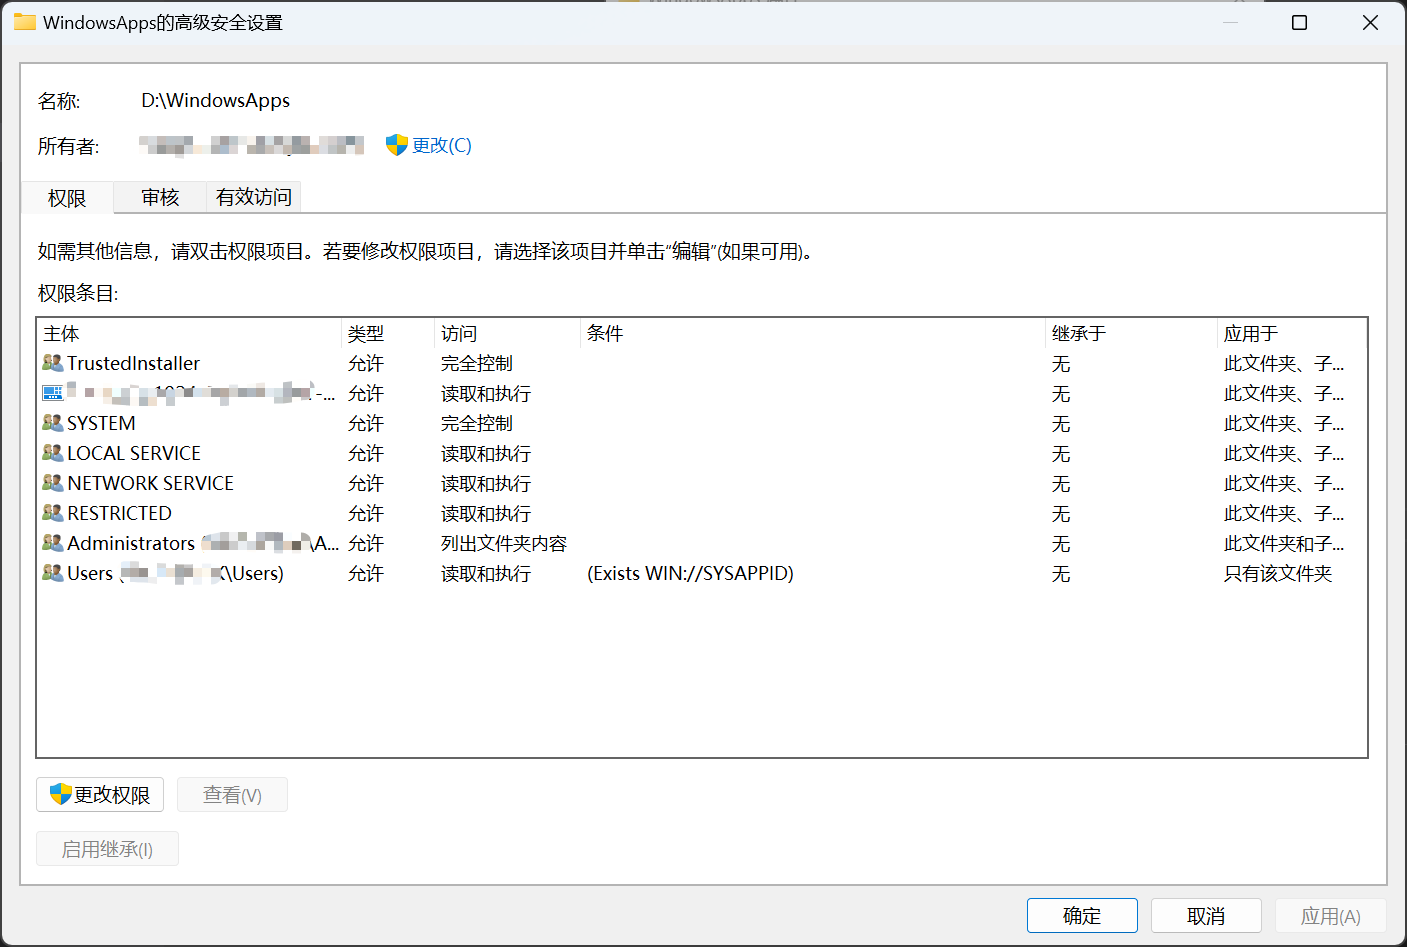
Task: Open the 有效访问 tab
Action: click(x=254, y=198)
